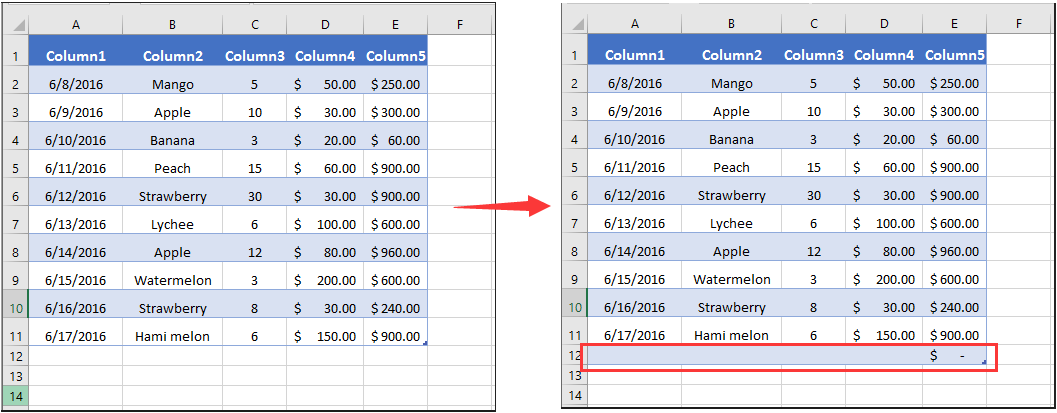Select Mango cell in left sheet
Image resolution: width=1057 pixels, height=413 pixels.
tap(173, 84)
